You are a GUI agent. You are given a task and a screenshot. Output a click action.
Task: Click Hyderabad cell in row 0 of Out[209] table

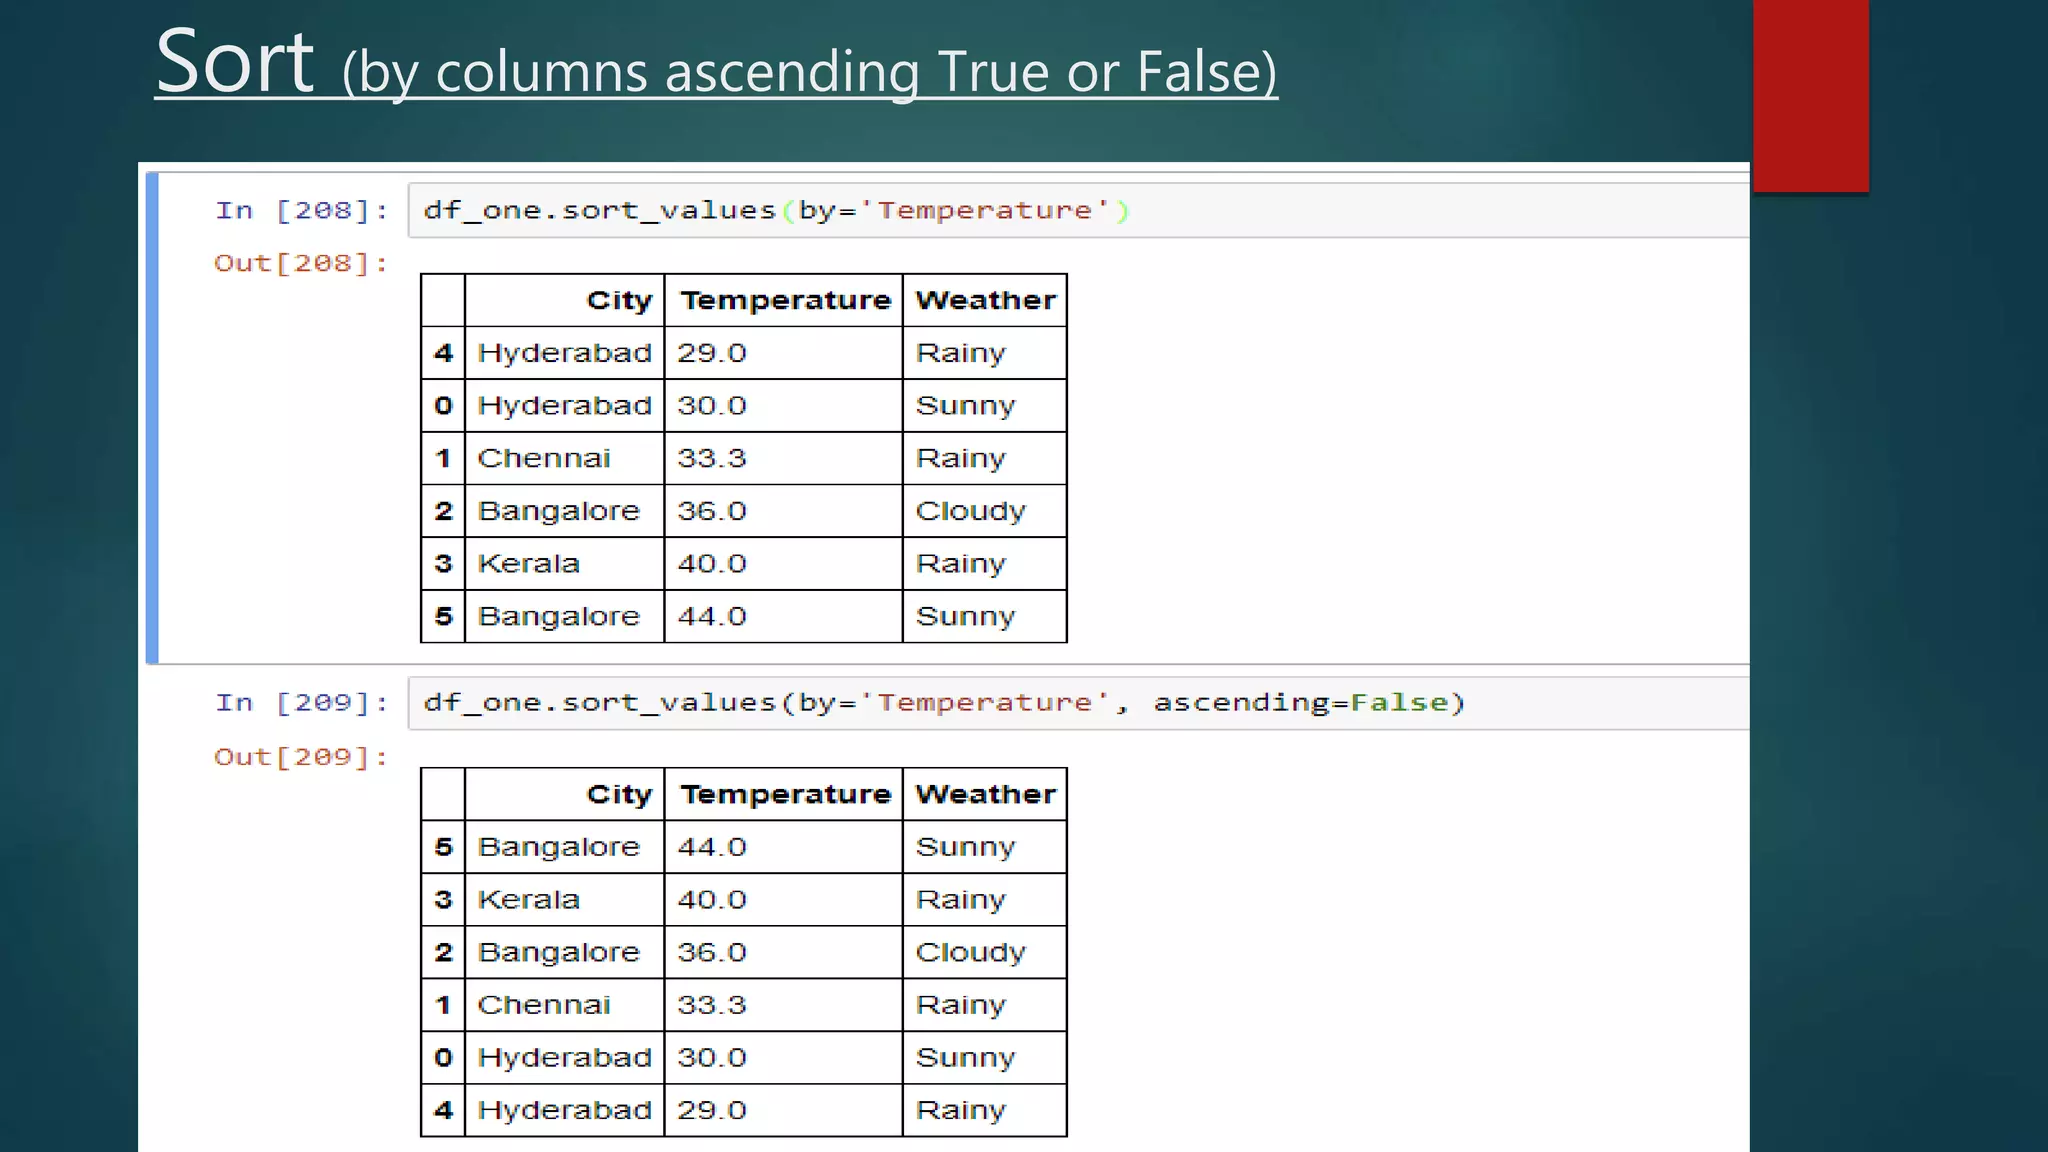click(565, 1058)
